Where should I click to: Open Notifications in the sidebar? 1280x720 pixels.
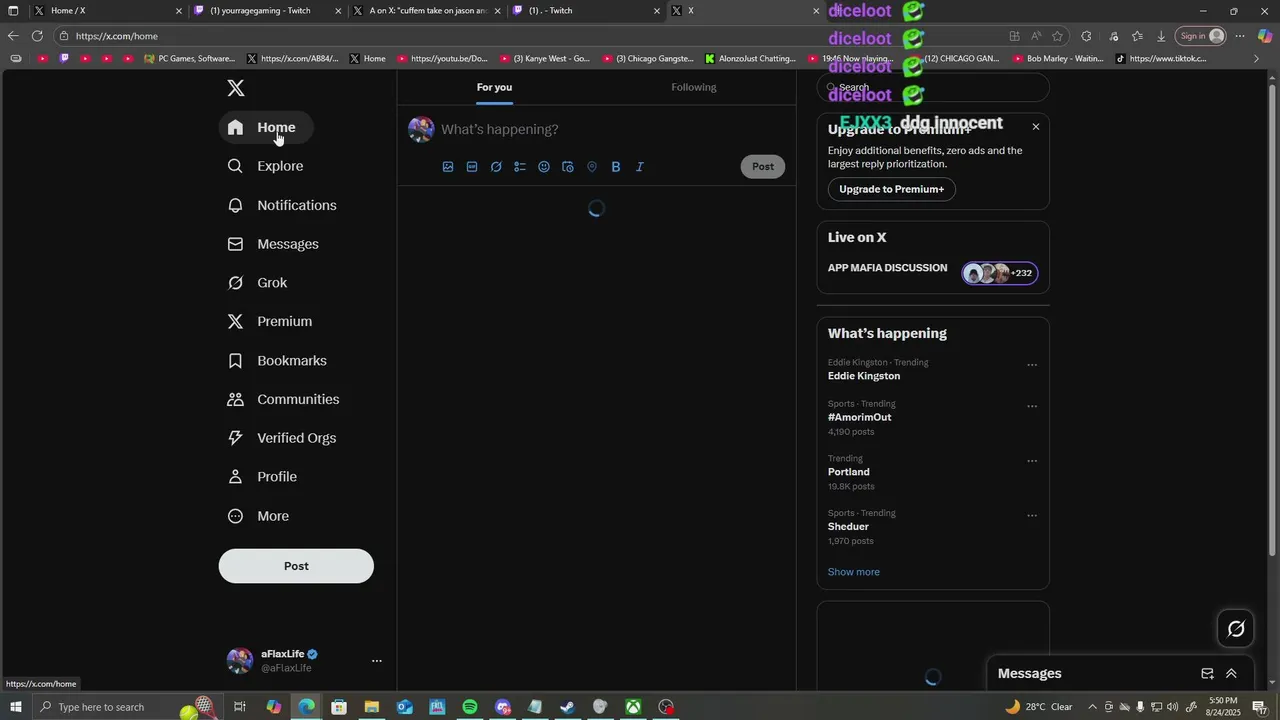pos(283,205)
